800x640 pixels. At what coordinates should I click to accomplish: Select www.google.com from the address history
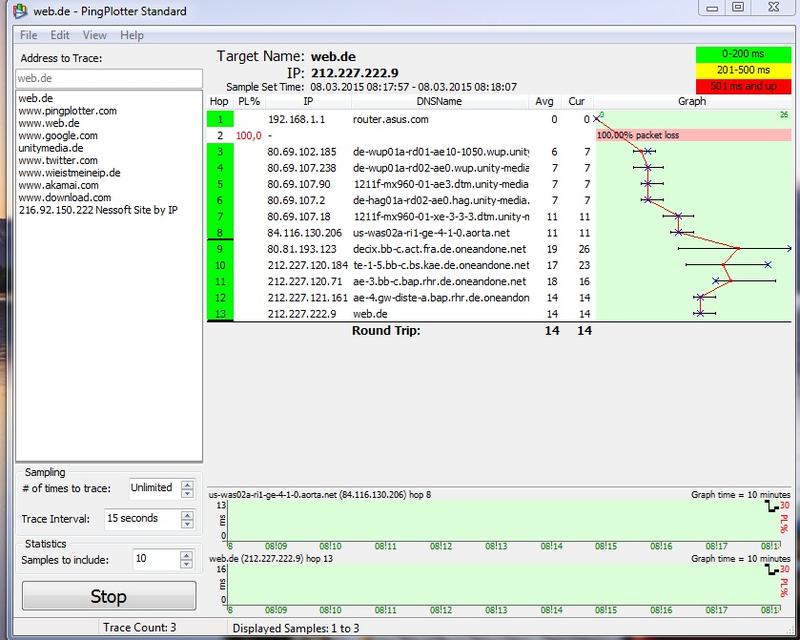coord(58,135)
